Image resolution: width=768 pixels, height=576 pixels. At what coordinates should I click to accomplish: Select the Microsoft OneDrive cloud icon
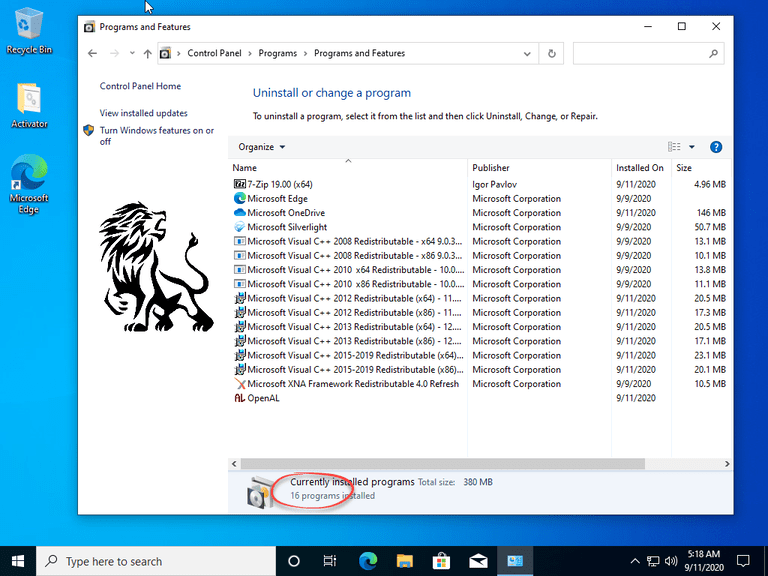[x=240, y=213]
